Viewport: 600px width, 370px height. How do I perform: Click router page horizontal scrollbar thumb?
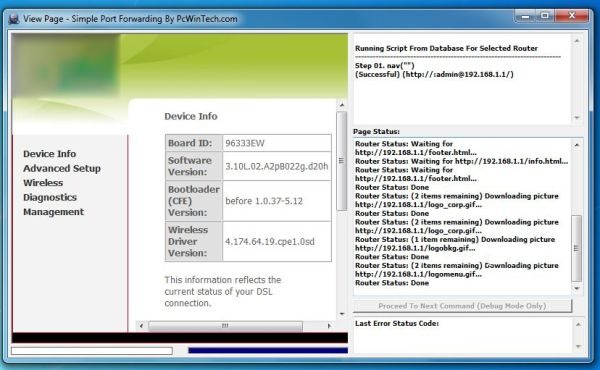tap(225, 326)
